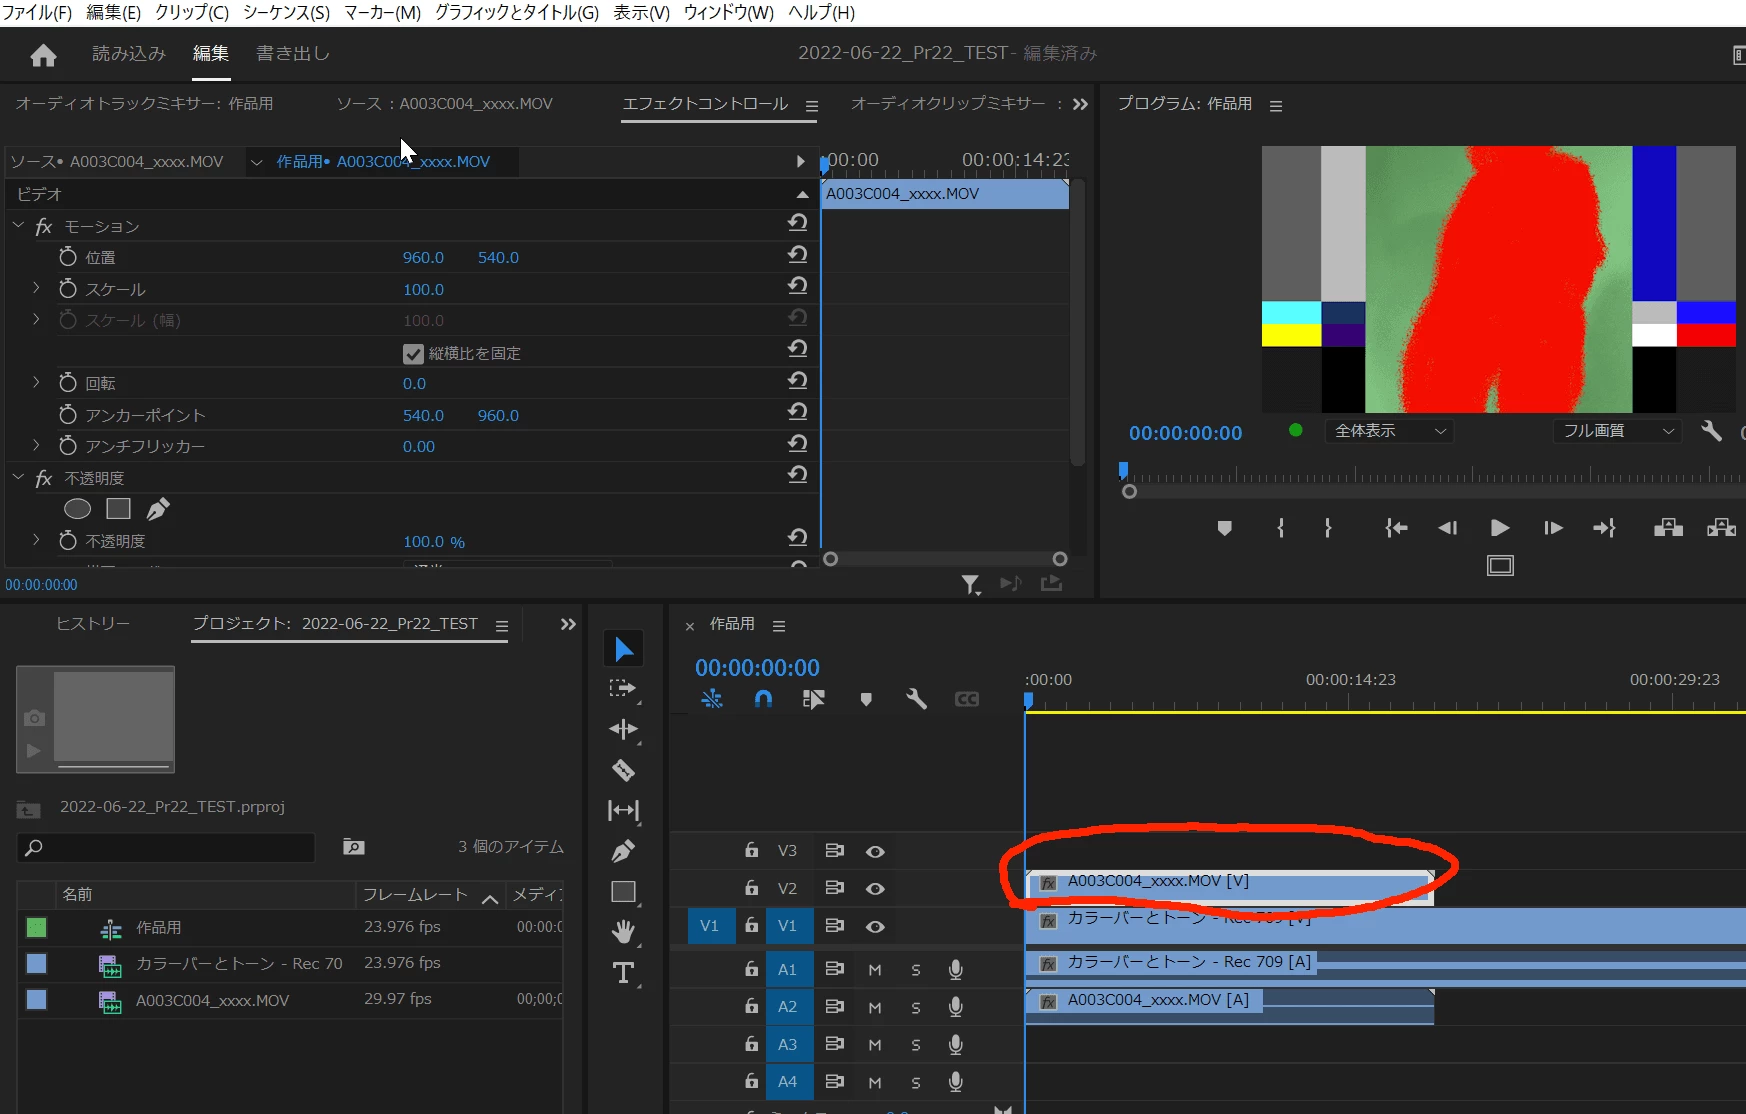
Task: Toggle snap in timeline
Action: point(763,699)
